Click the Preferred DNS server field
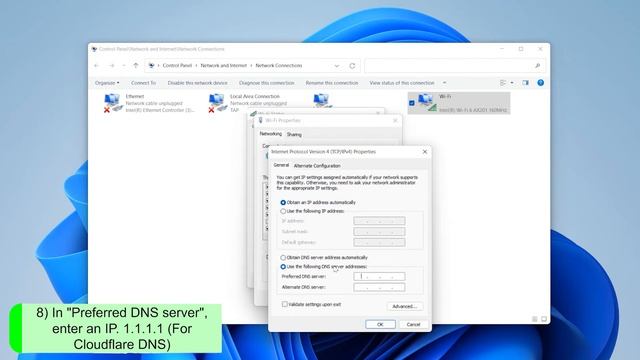This screenshot has height=360, width=640. (x=379, y=276)
